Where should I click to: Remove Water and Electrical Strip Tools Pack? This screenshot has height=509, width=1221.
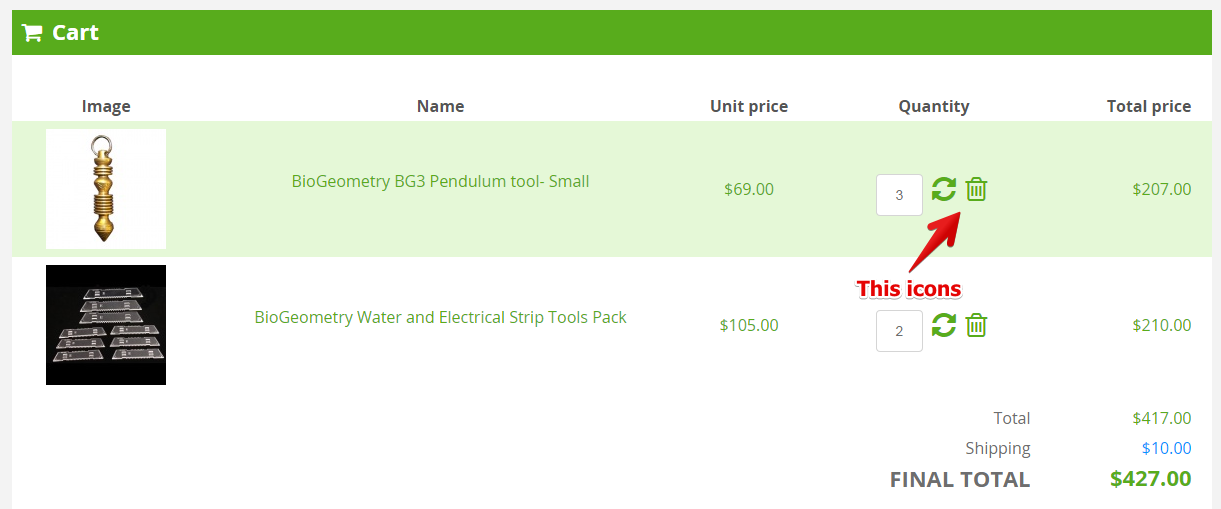tap(977, 325)
